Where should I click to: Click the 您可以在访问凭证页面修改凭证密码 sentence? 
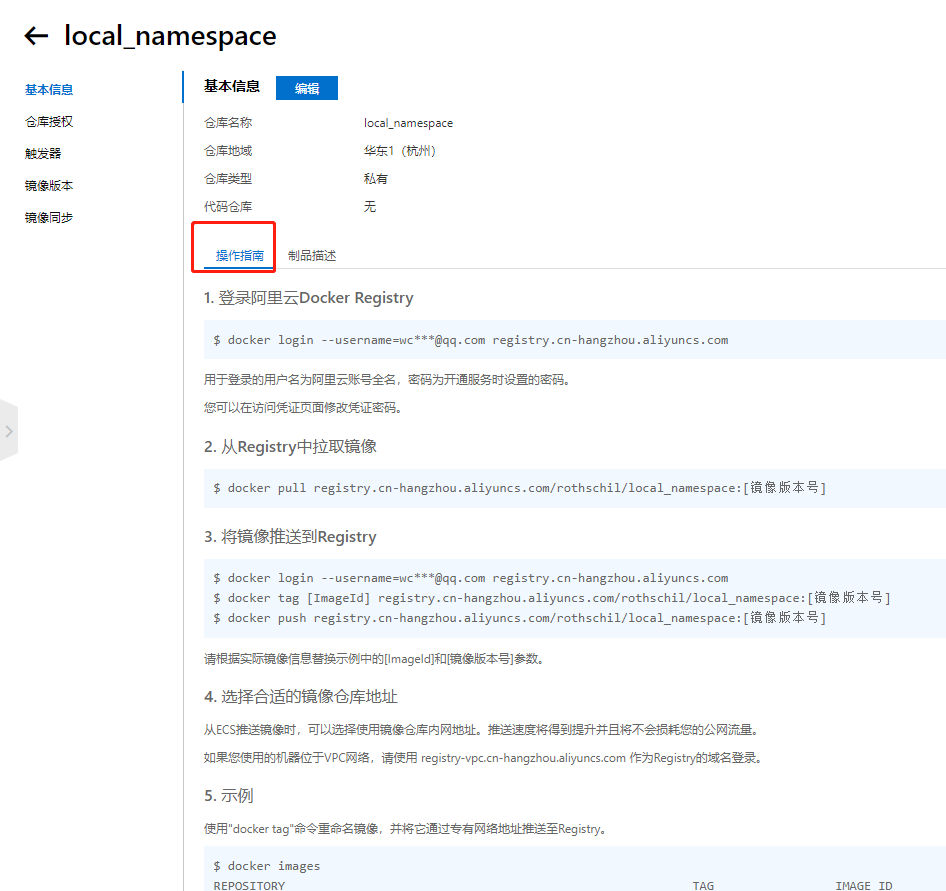point(303,408)
